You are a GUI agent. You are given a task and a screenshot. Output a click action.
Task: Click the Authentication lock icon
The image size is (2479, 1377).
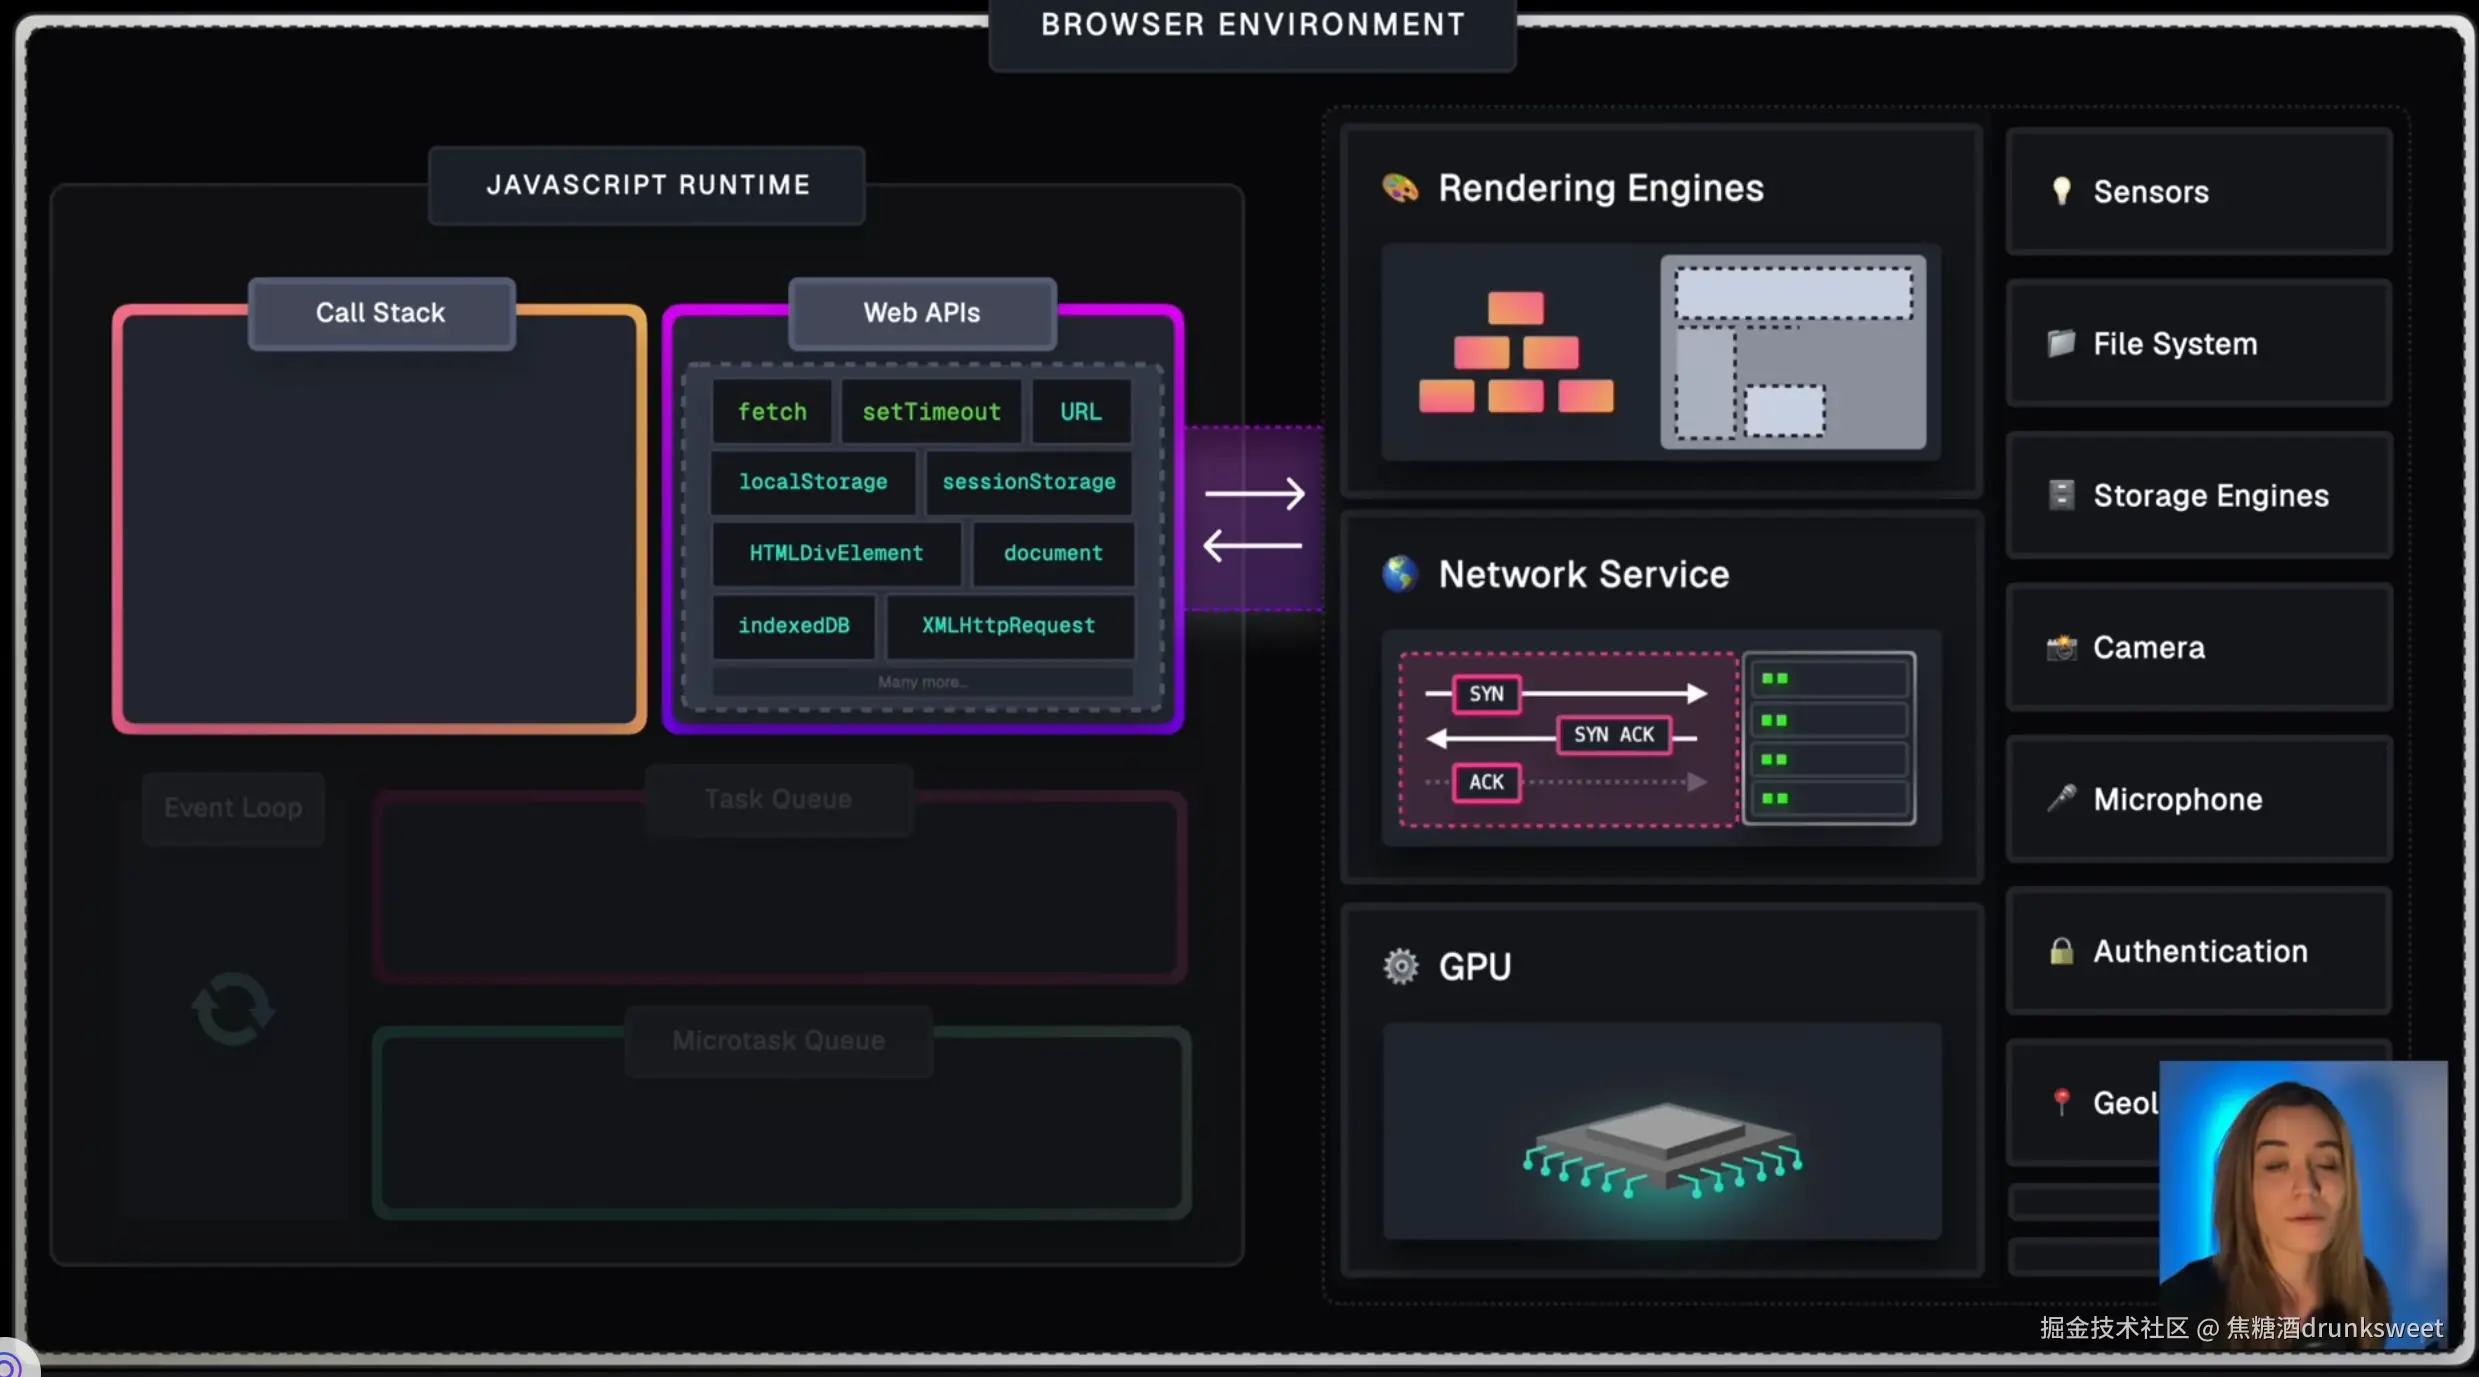2061,951
